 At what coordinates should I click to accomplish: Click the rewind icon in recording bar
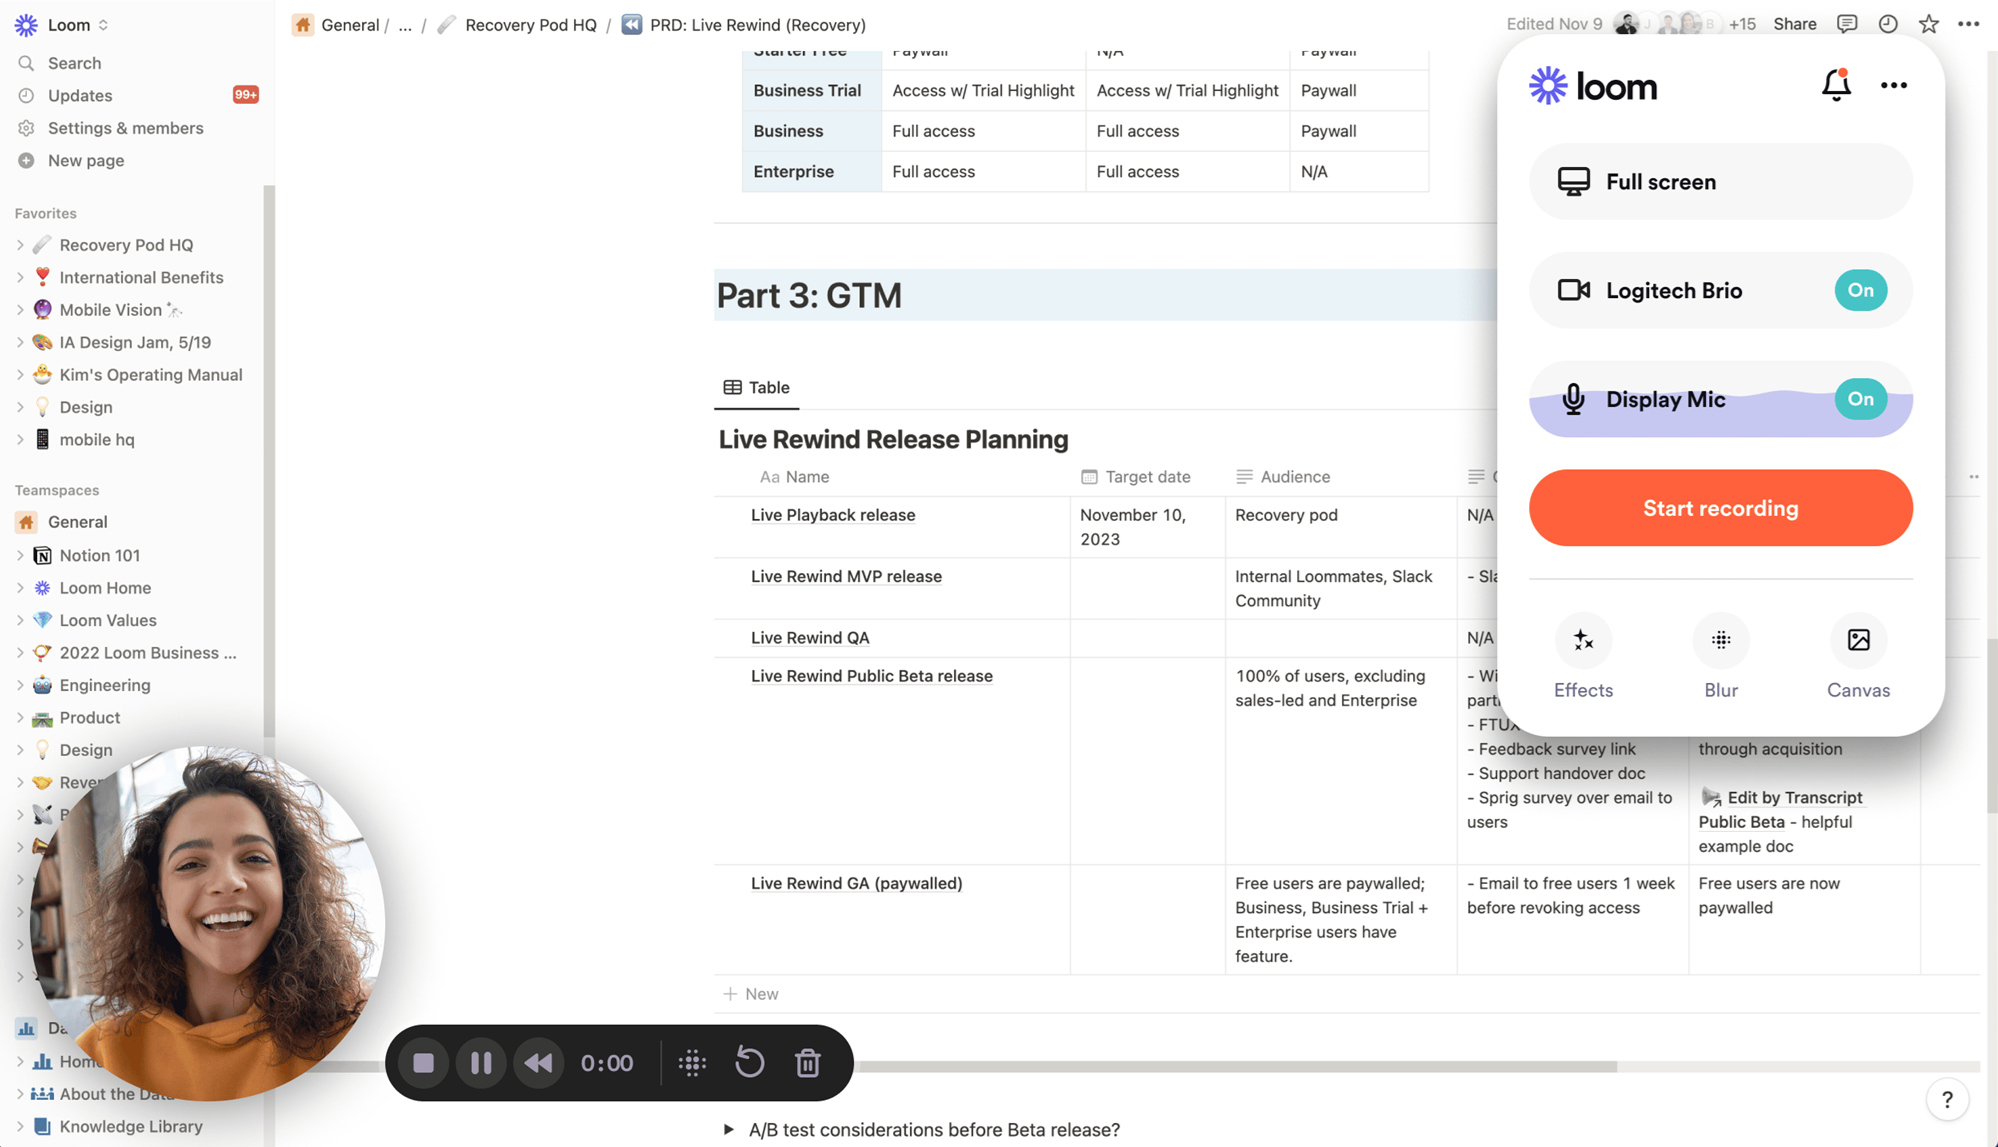click(x=539, y=1063)
